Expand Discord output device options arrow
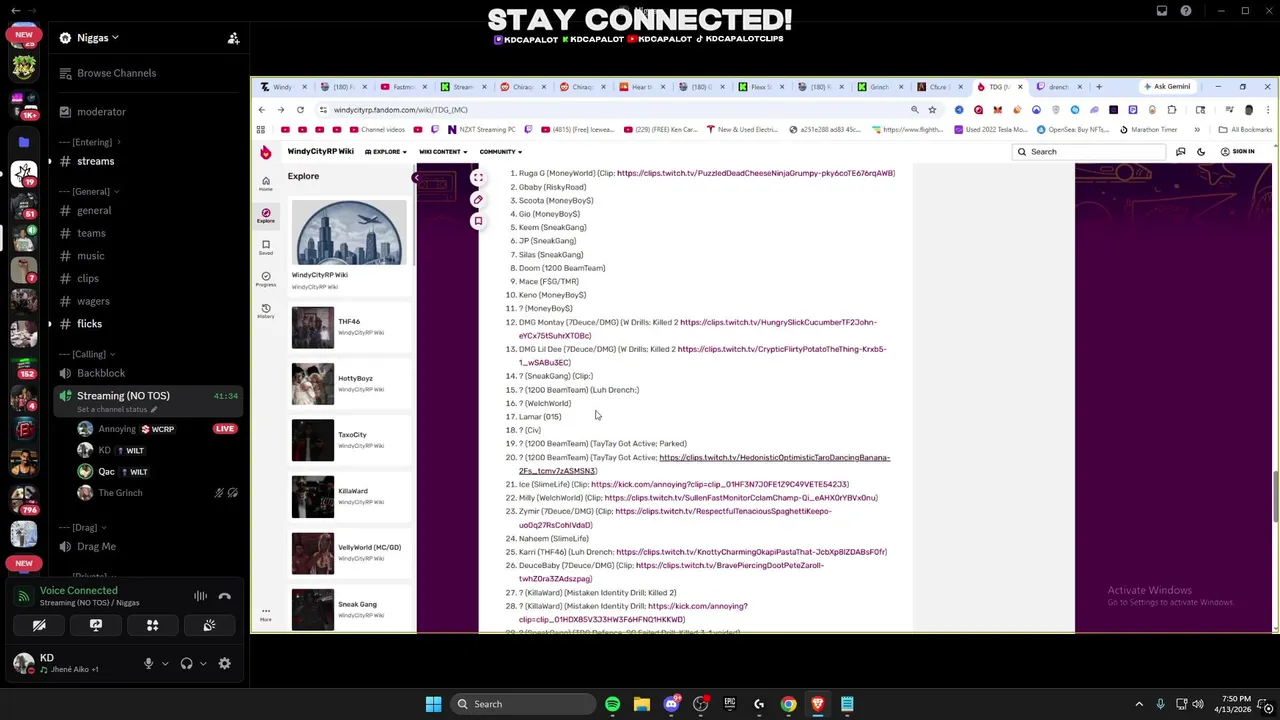The height and width of the screenshot is (720, 1280). pos(203,663)
